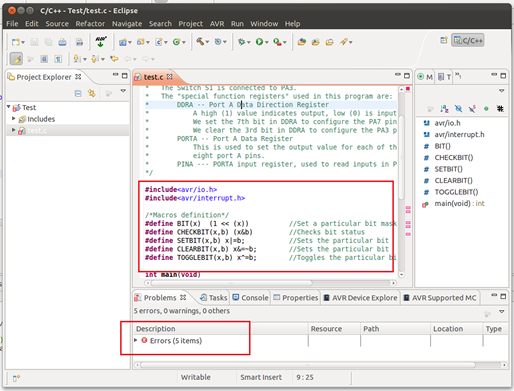This screenshot has height=391, width=514.
Task: Switch to AVR Device Explorer tab
Action: tap(361, 298)
